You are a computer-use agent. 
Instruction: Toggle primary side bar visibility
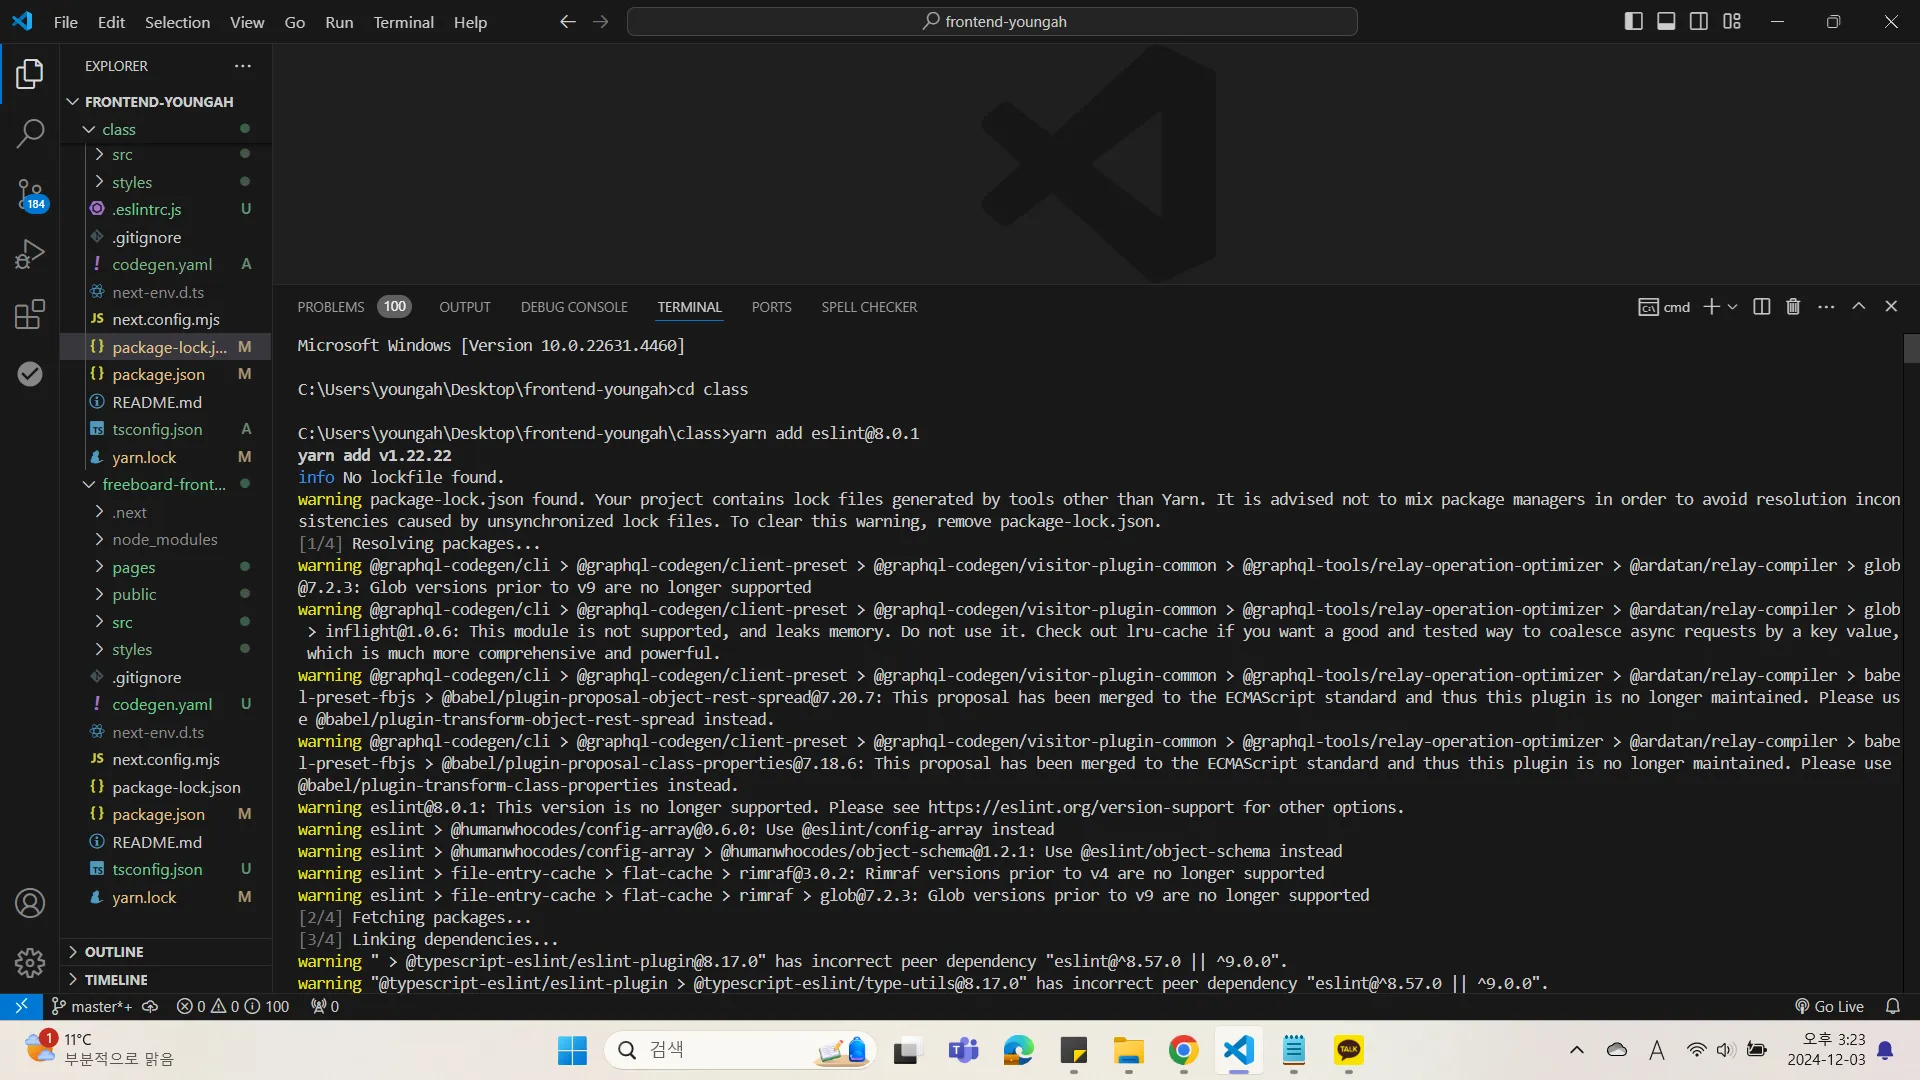(x=1634, y=22)
